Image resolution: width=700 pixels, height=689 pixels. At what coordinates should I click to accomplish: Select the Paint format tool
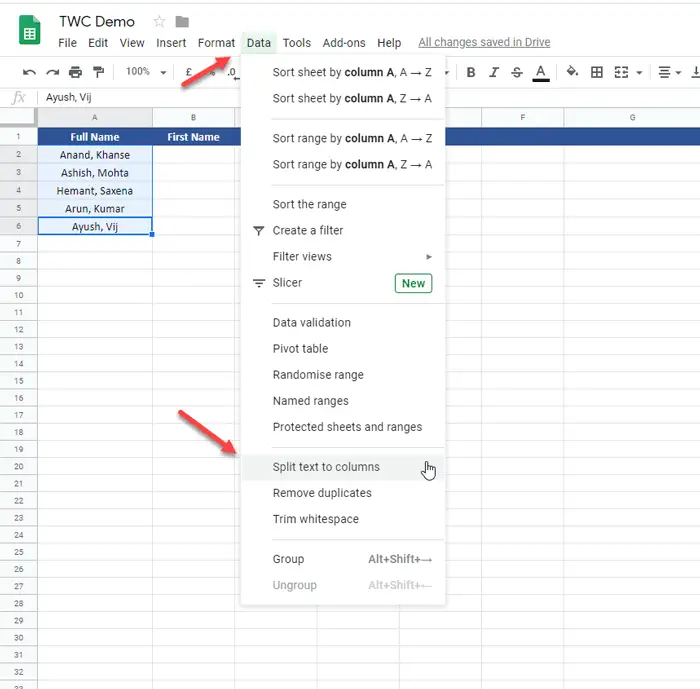(x=98, y=72)
